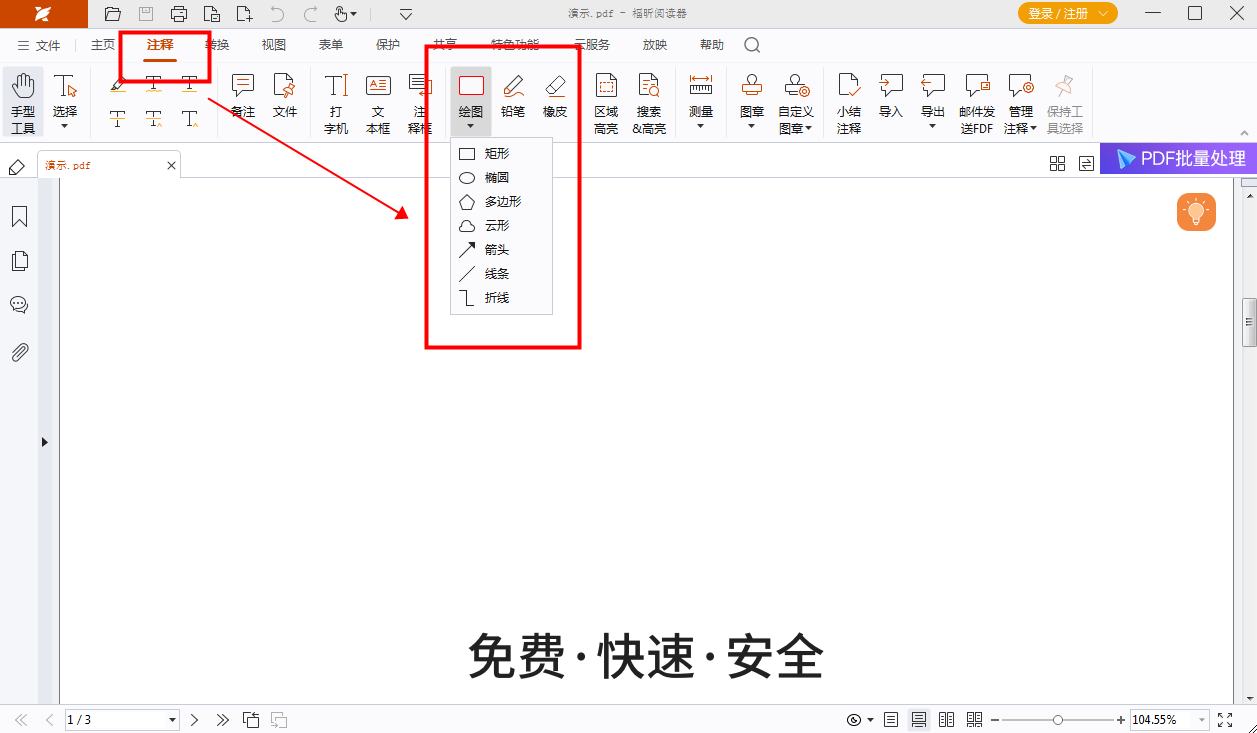1257x733 pixels.
Task: Open the zoom percentage dropdown
Action: [1200, 720]
